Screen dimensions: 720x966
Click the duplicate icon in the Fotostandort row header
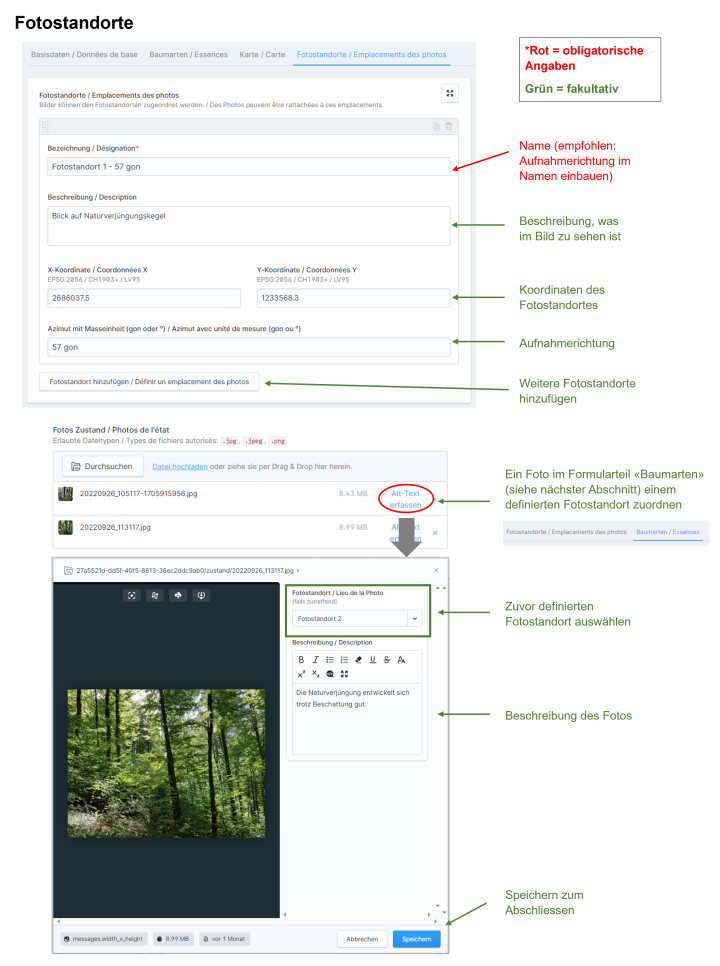pos(436,126)
